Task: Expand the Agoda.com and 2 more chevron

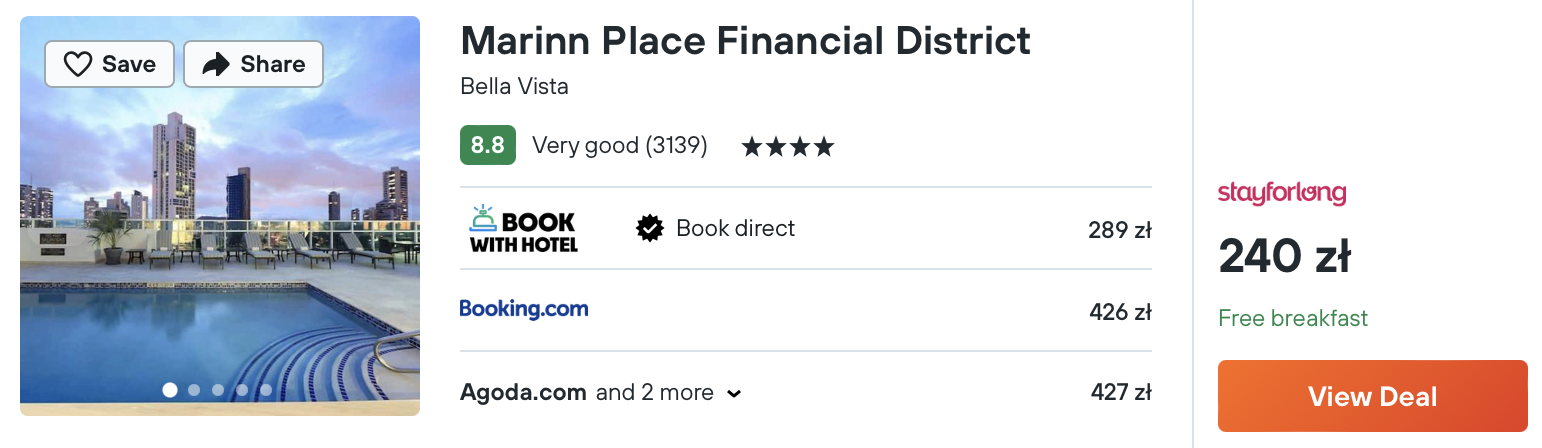Action: click(x=734, y=394)
